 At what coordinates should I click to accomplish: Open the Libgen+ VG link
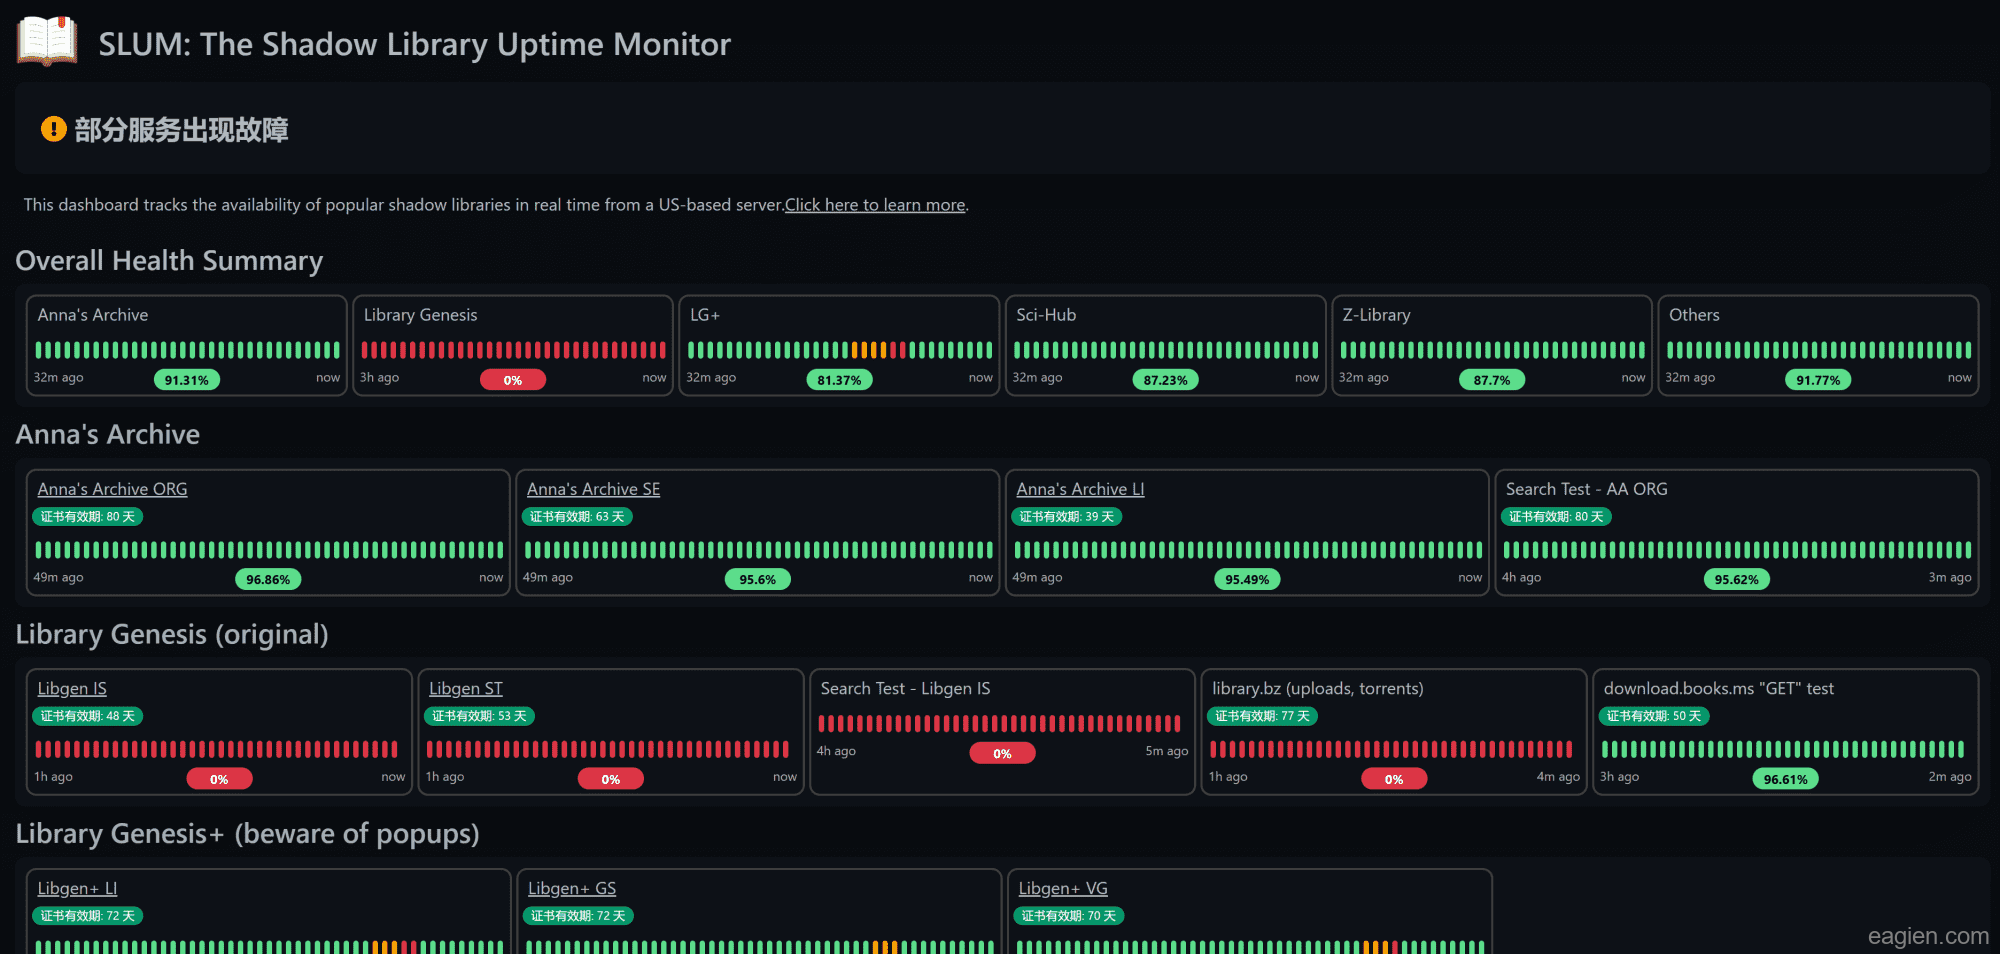pos(1062,888)
